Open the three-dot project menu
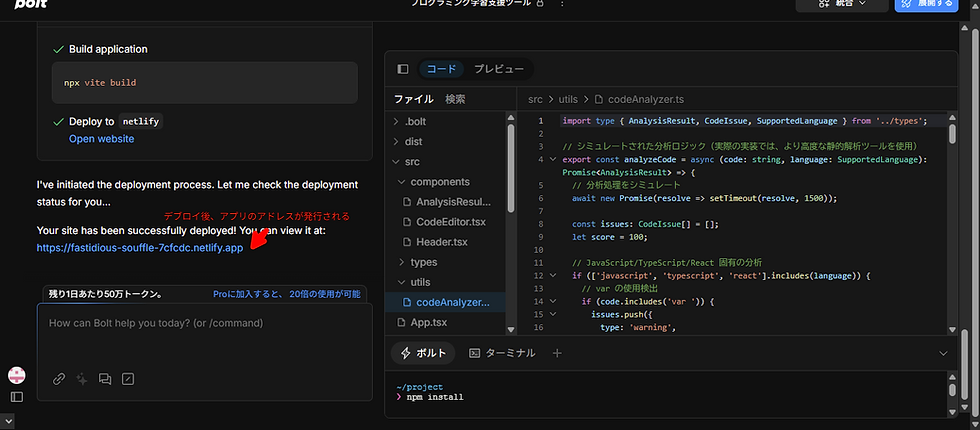Viewport: 980px width, 430px height. click(562, 3)
